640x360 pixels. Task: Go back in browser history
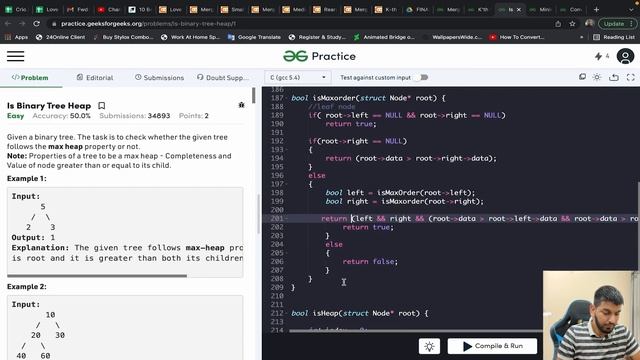pos(8,24)
